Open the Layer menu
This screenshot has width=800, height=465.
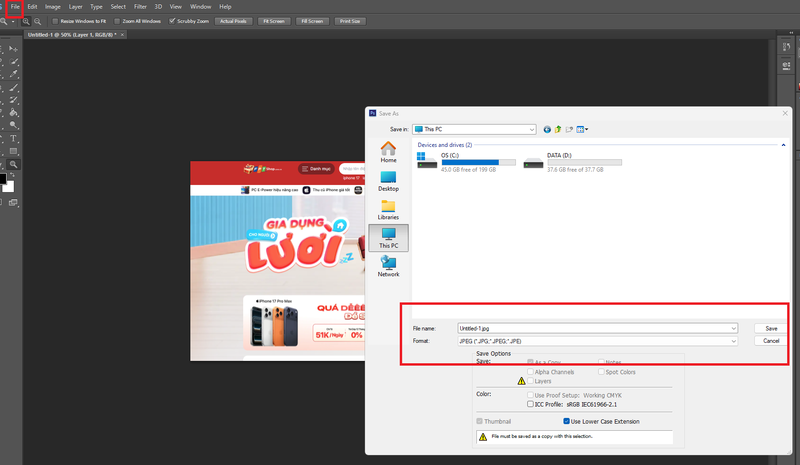point(76,7)
